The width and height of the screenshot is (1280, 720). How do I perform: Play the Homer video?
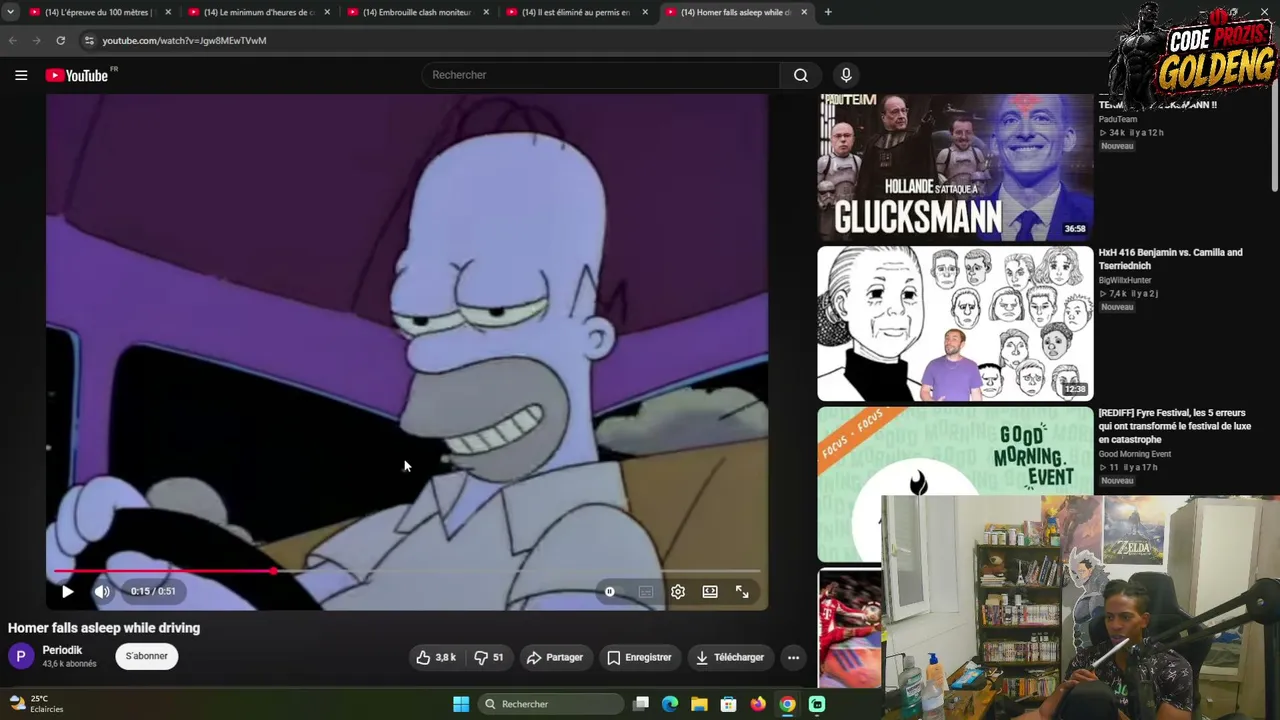click(x=67, y=592)
